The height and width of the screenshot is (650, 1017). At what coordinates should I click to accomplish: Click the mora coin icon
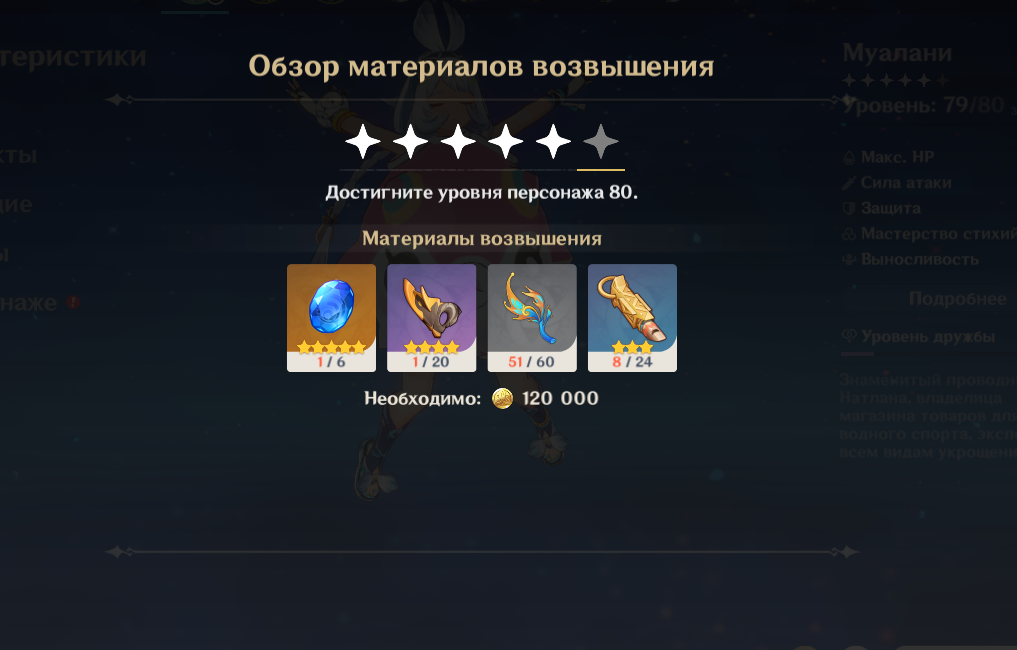503,398
